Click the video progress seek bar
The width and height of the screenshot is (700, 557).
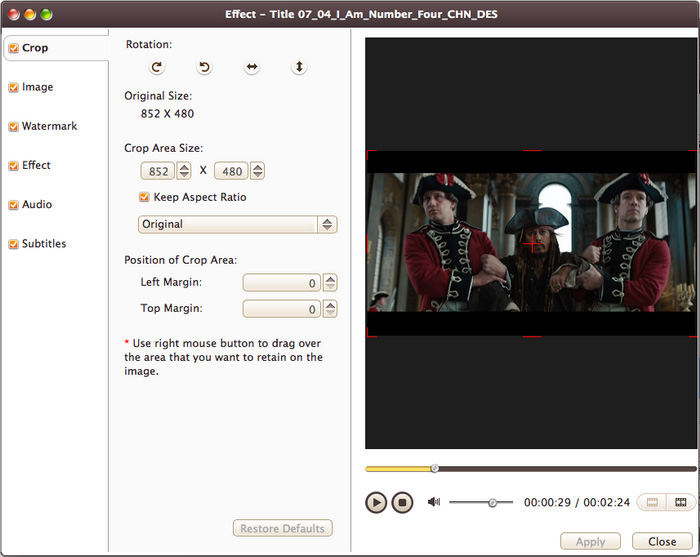coord(530,468)
